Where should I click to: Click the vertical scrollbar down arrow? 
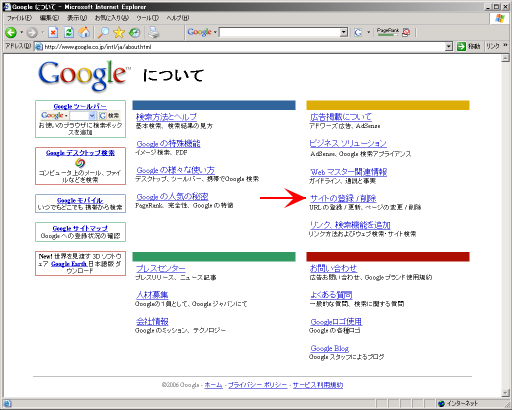click(505, 393)
